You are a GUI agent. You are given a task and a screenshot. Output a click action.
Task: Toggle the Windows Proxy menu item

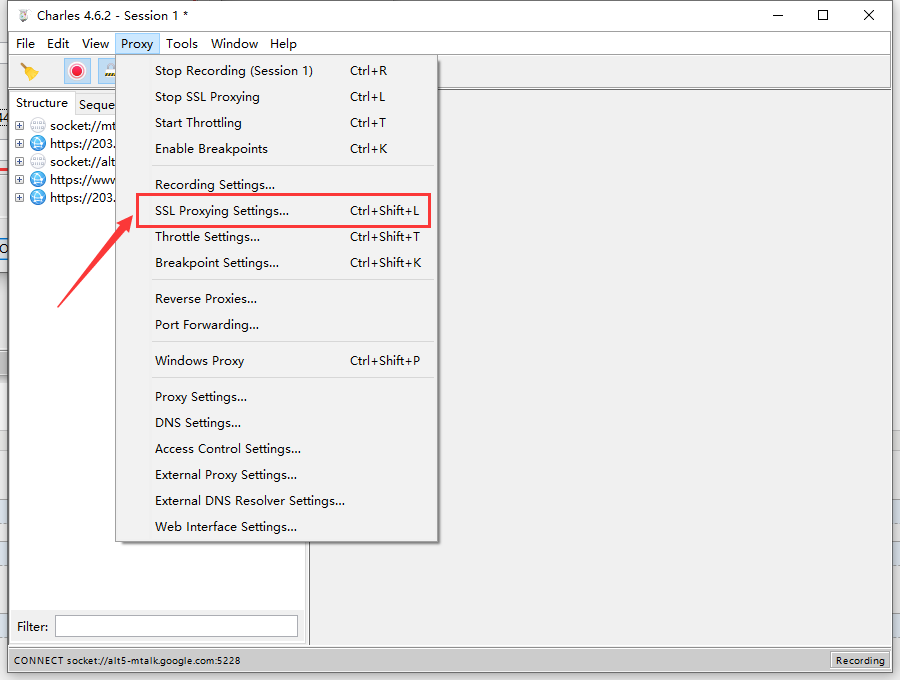point(277,360)
